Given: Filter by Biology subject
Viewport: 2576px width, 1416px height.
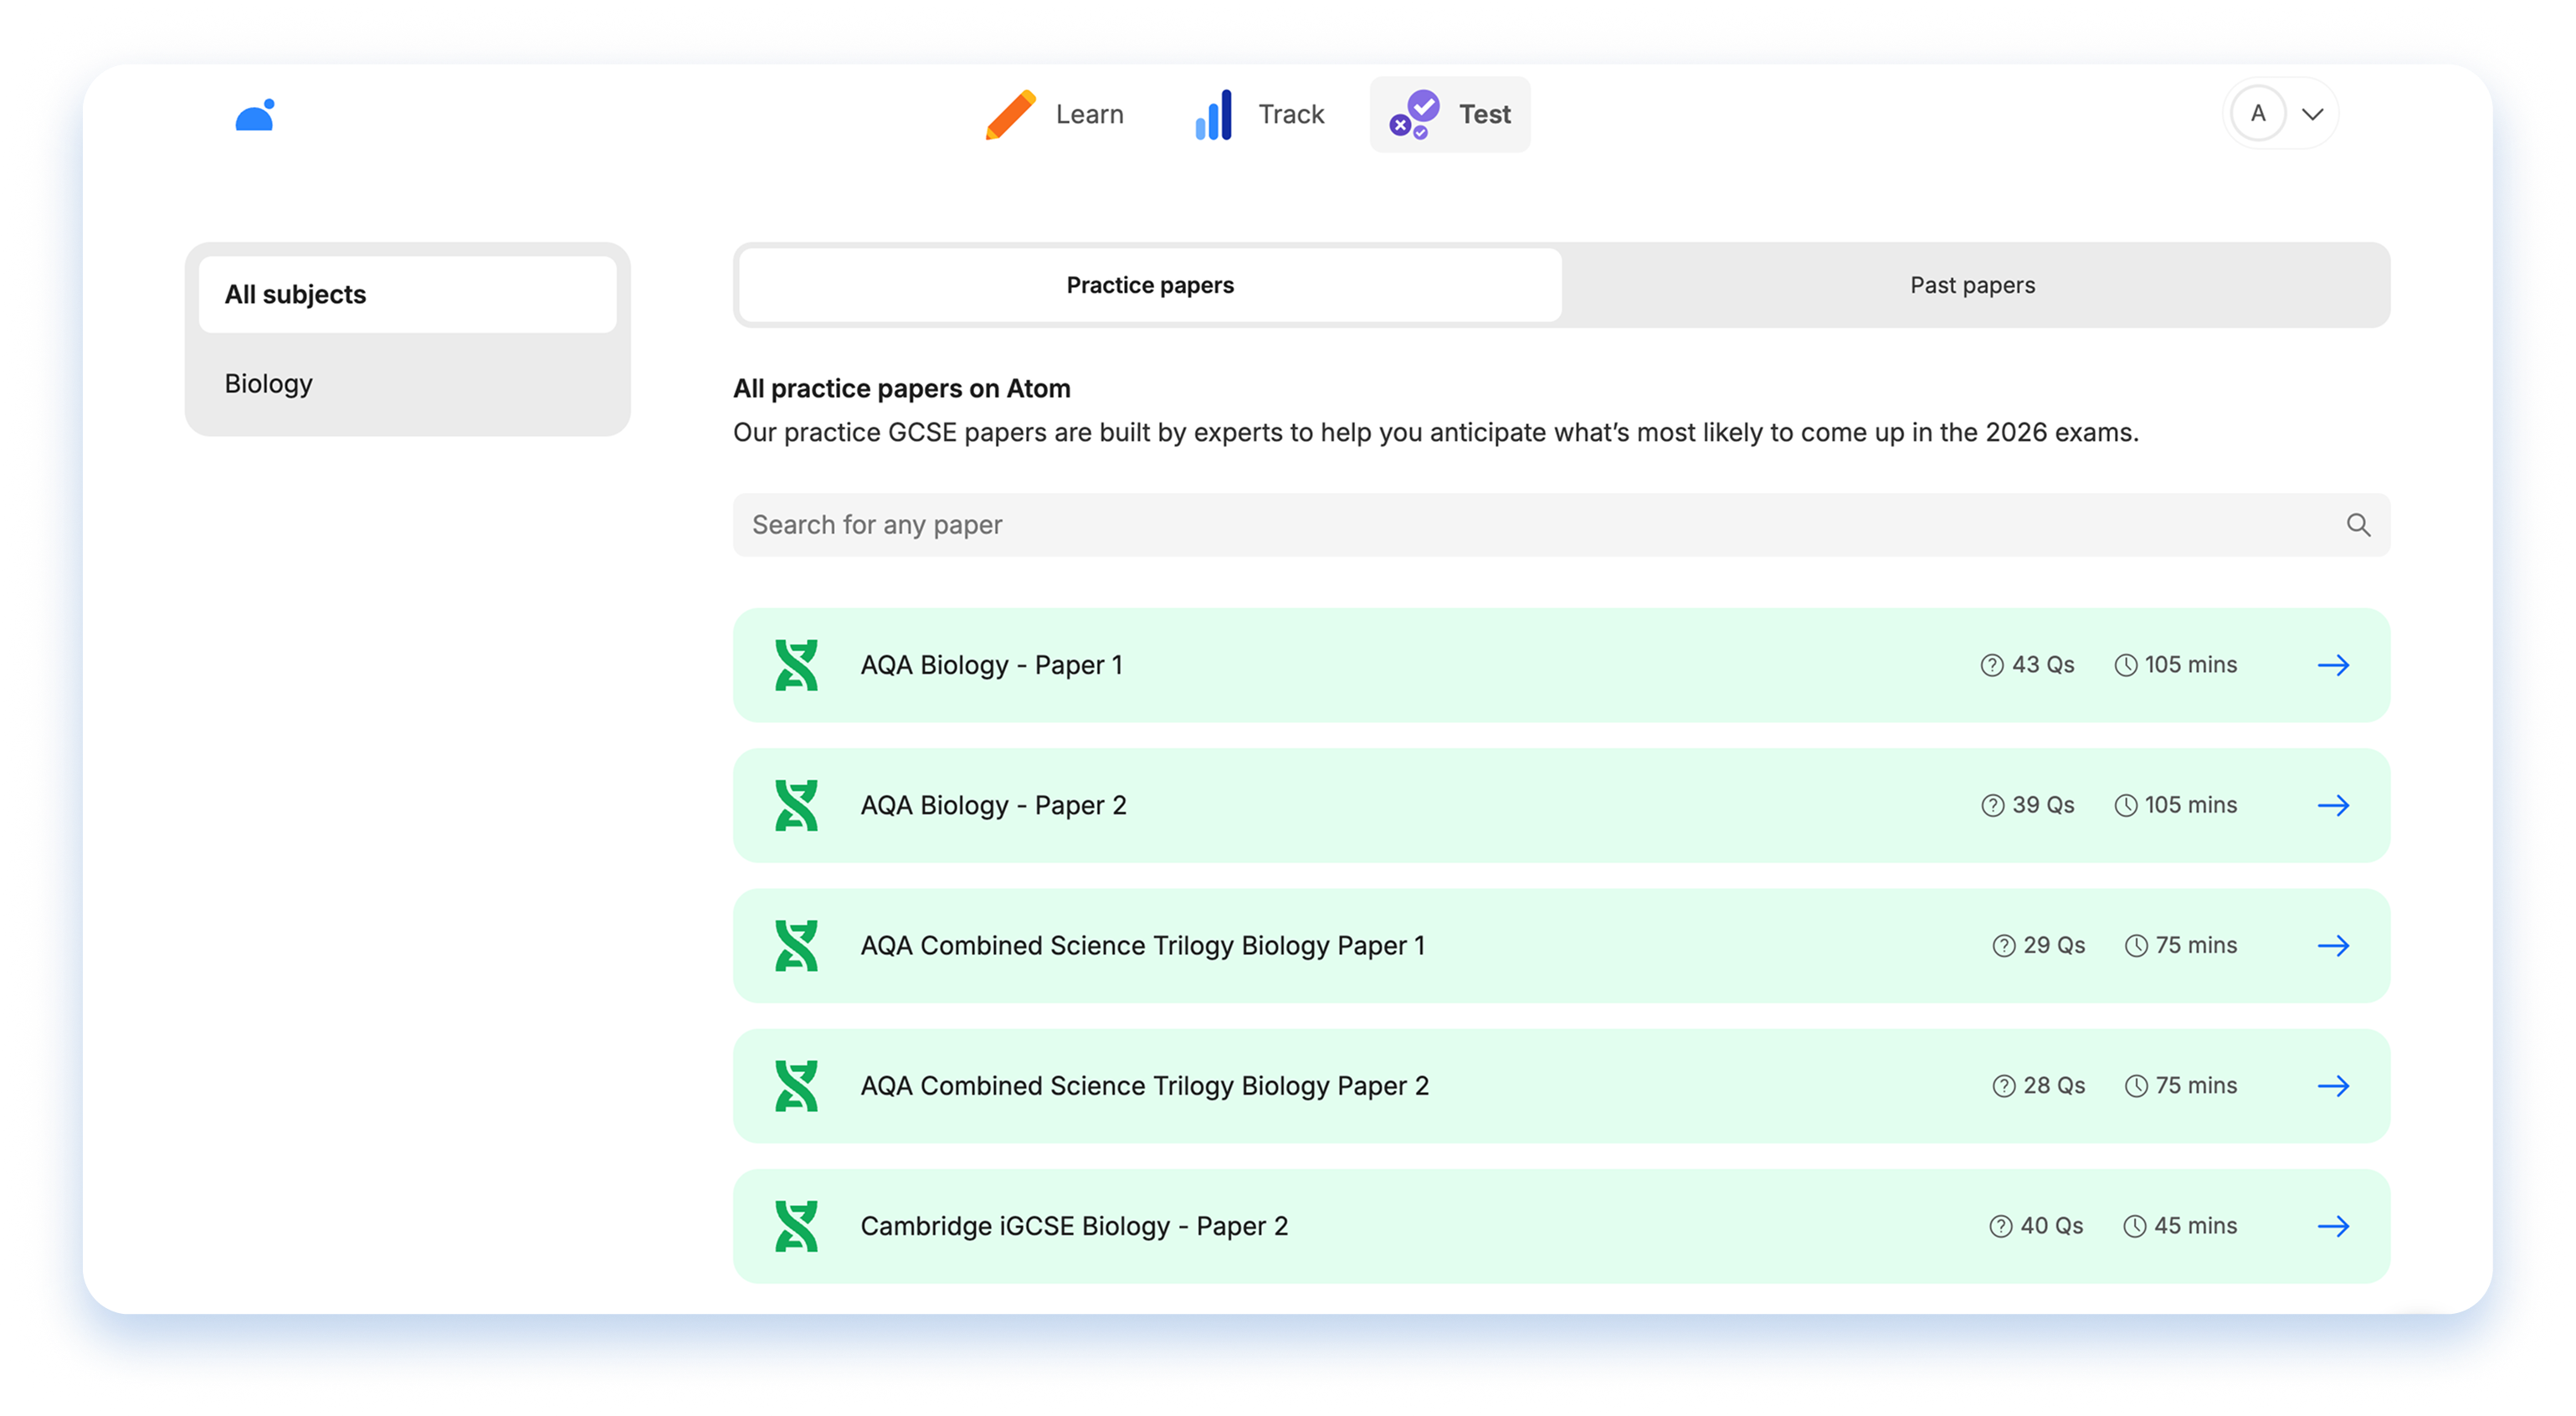Looking at the screenshot, I should coord(269,384).
